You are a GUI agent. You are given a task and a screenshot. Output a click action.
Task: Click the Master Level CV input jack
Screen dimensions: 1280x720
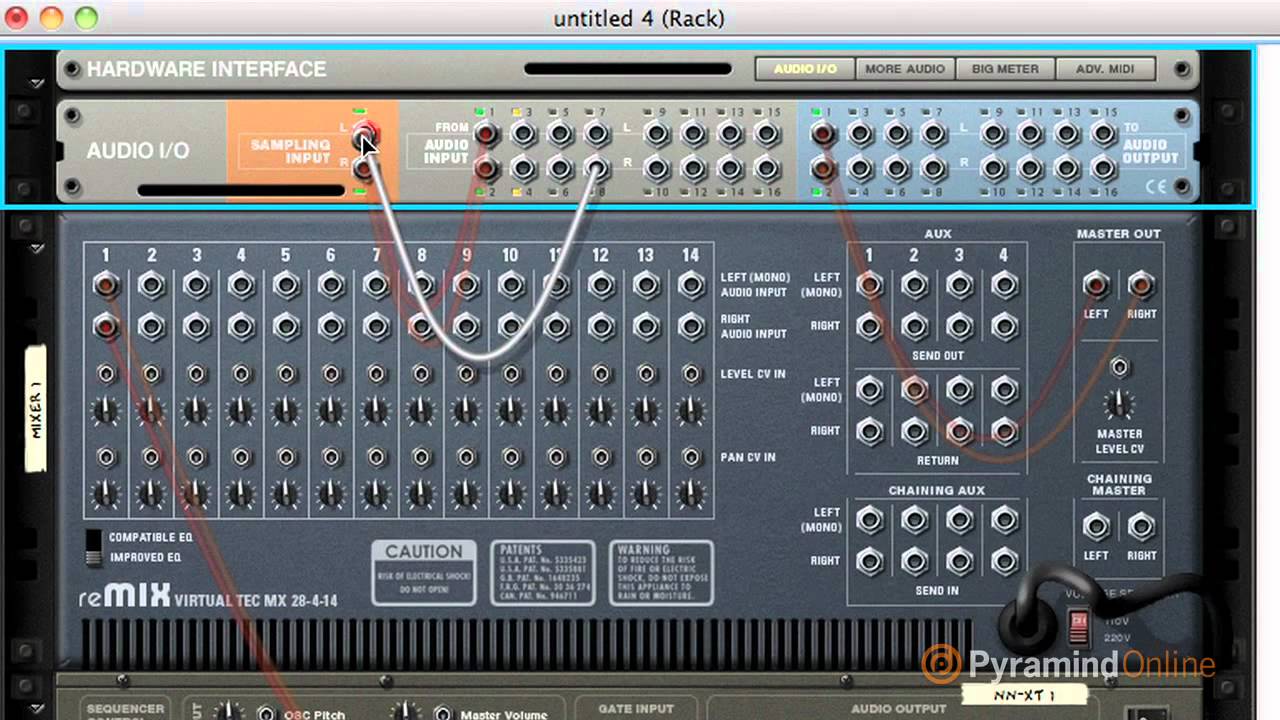(1120, 367)
